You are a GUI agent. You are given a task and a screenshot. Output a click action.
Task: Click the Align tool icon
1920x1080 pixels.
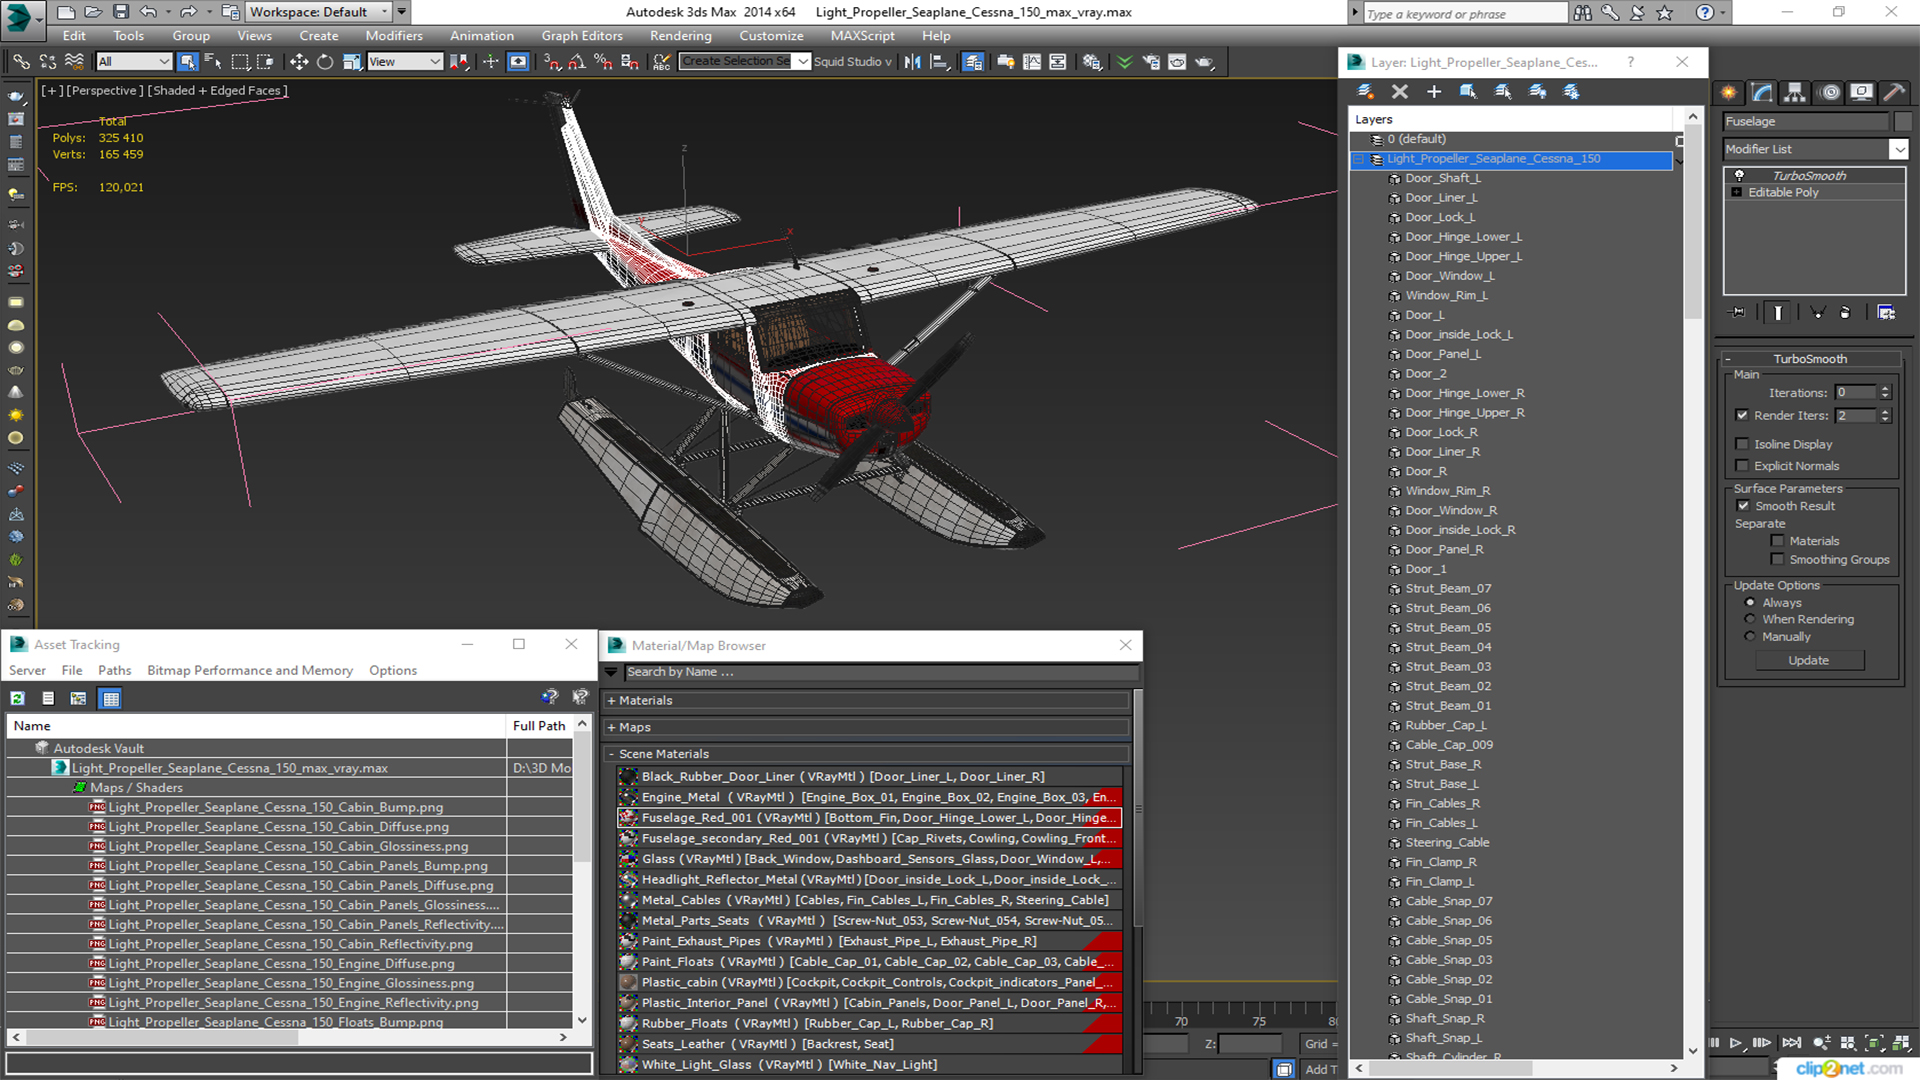(x=939, y=62)
